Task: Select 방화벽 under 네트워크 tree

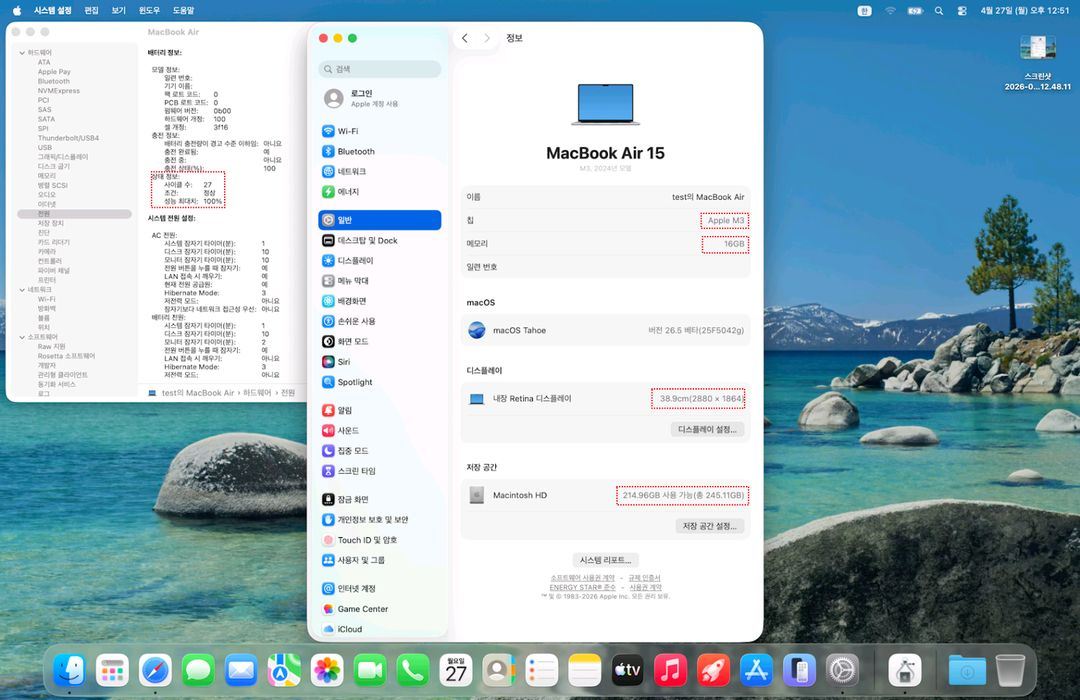Action: click(47, 309)
